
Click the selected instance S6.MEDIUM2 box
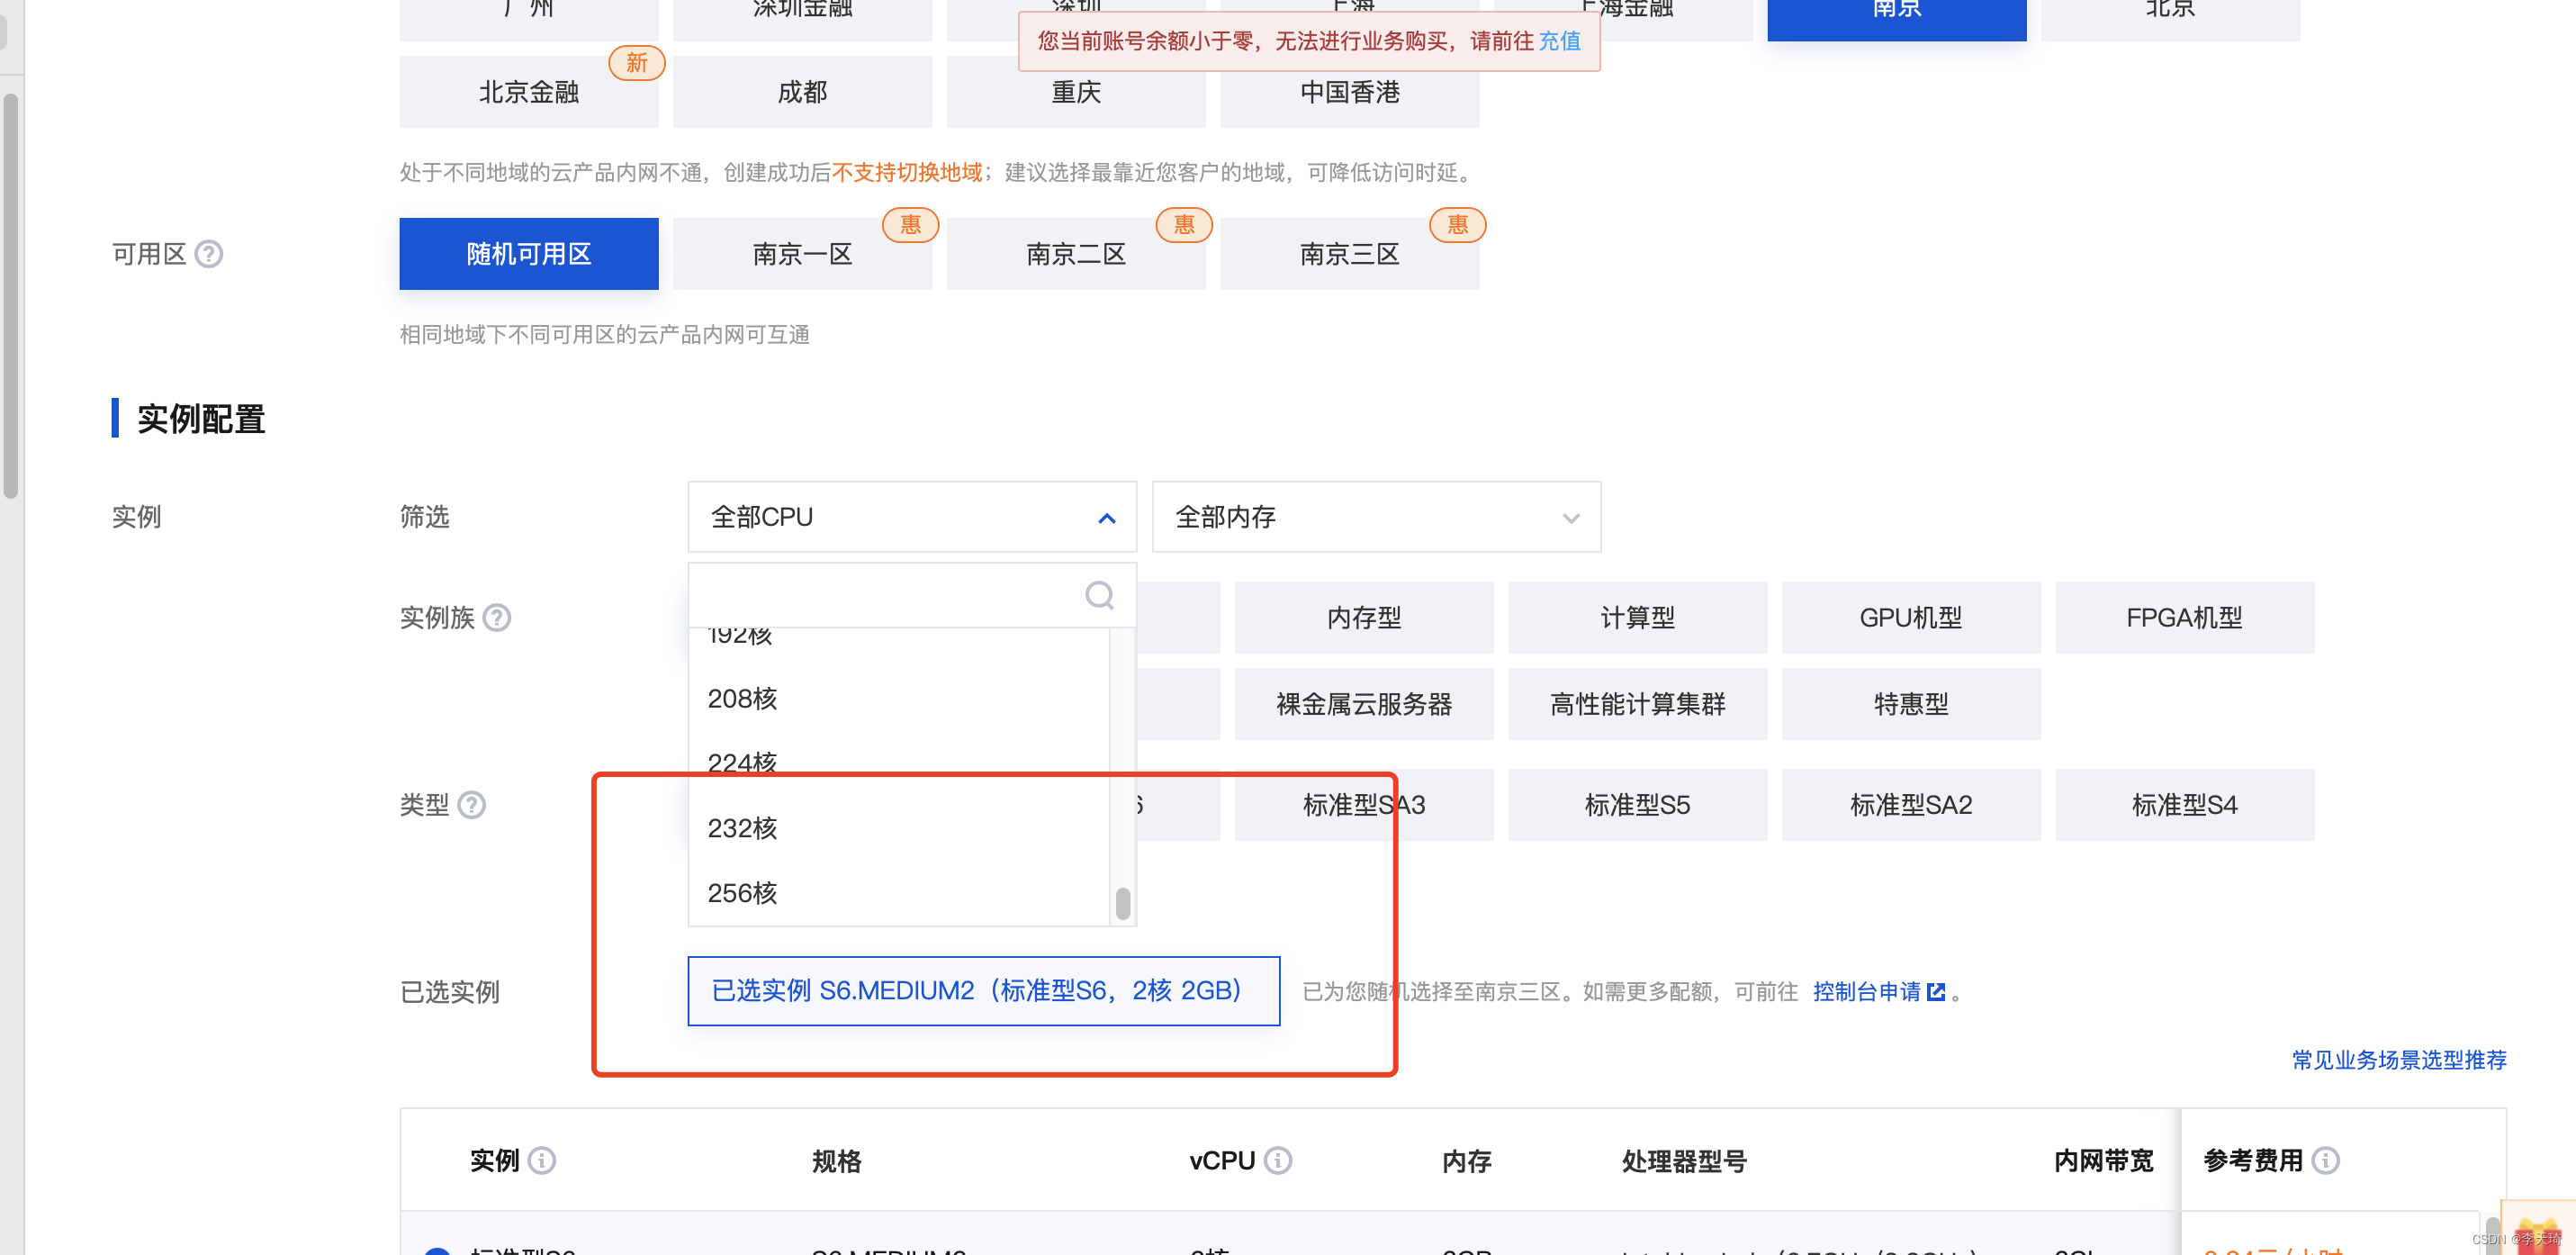pos(984,991)
